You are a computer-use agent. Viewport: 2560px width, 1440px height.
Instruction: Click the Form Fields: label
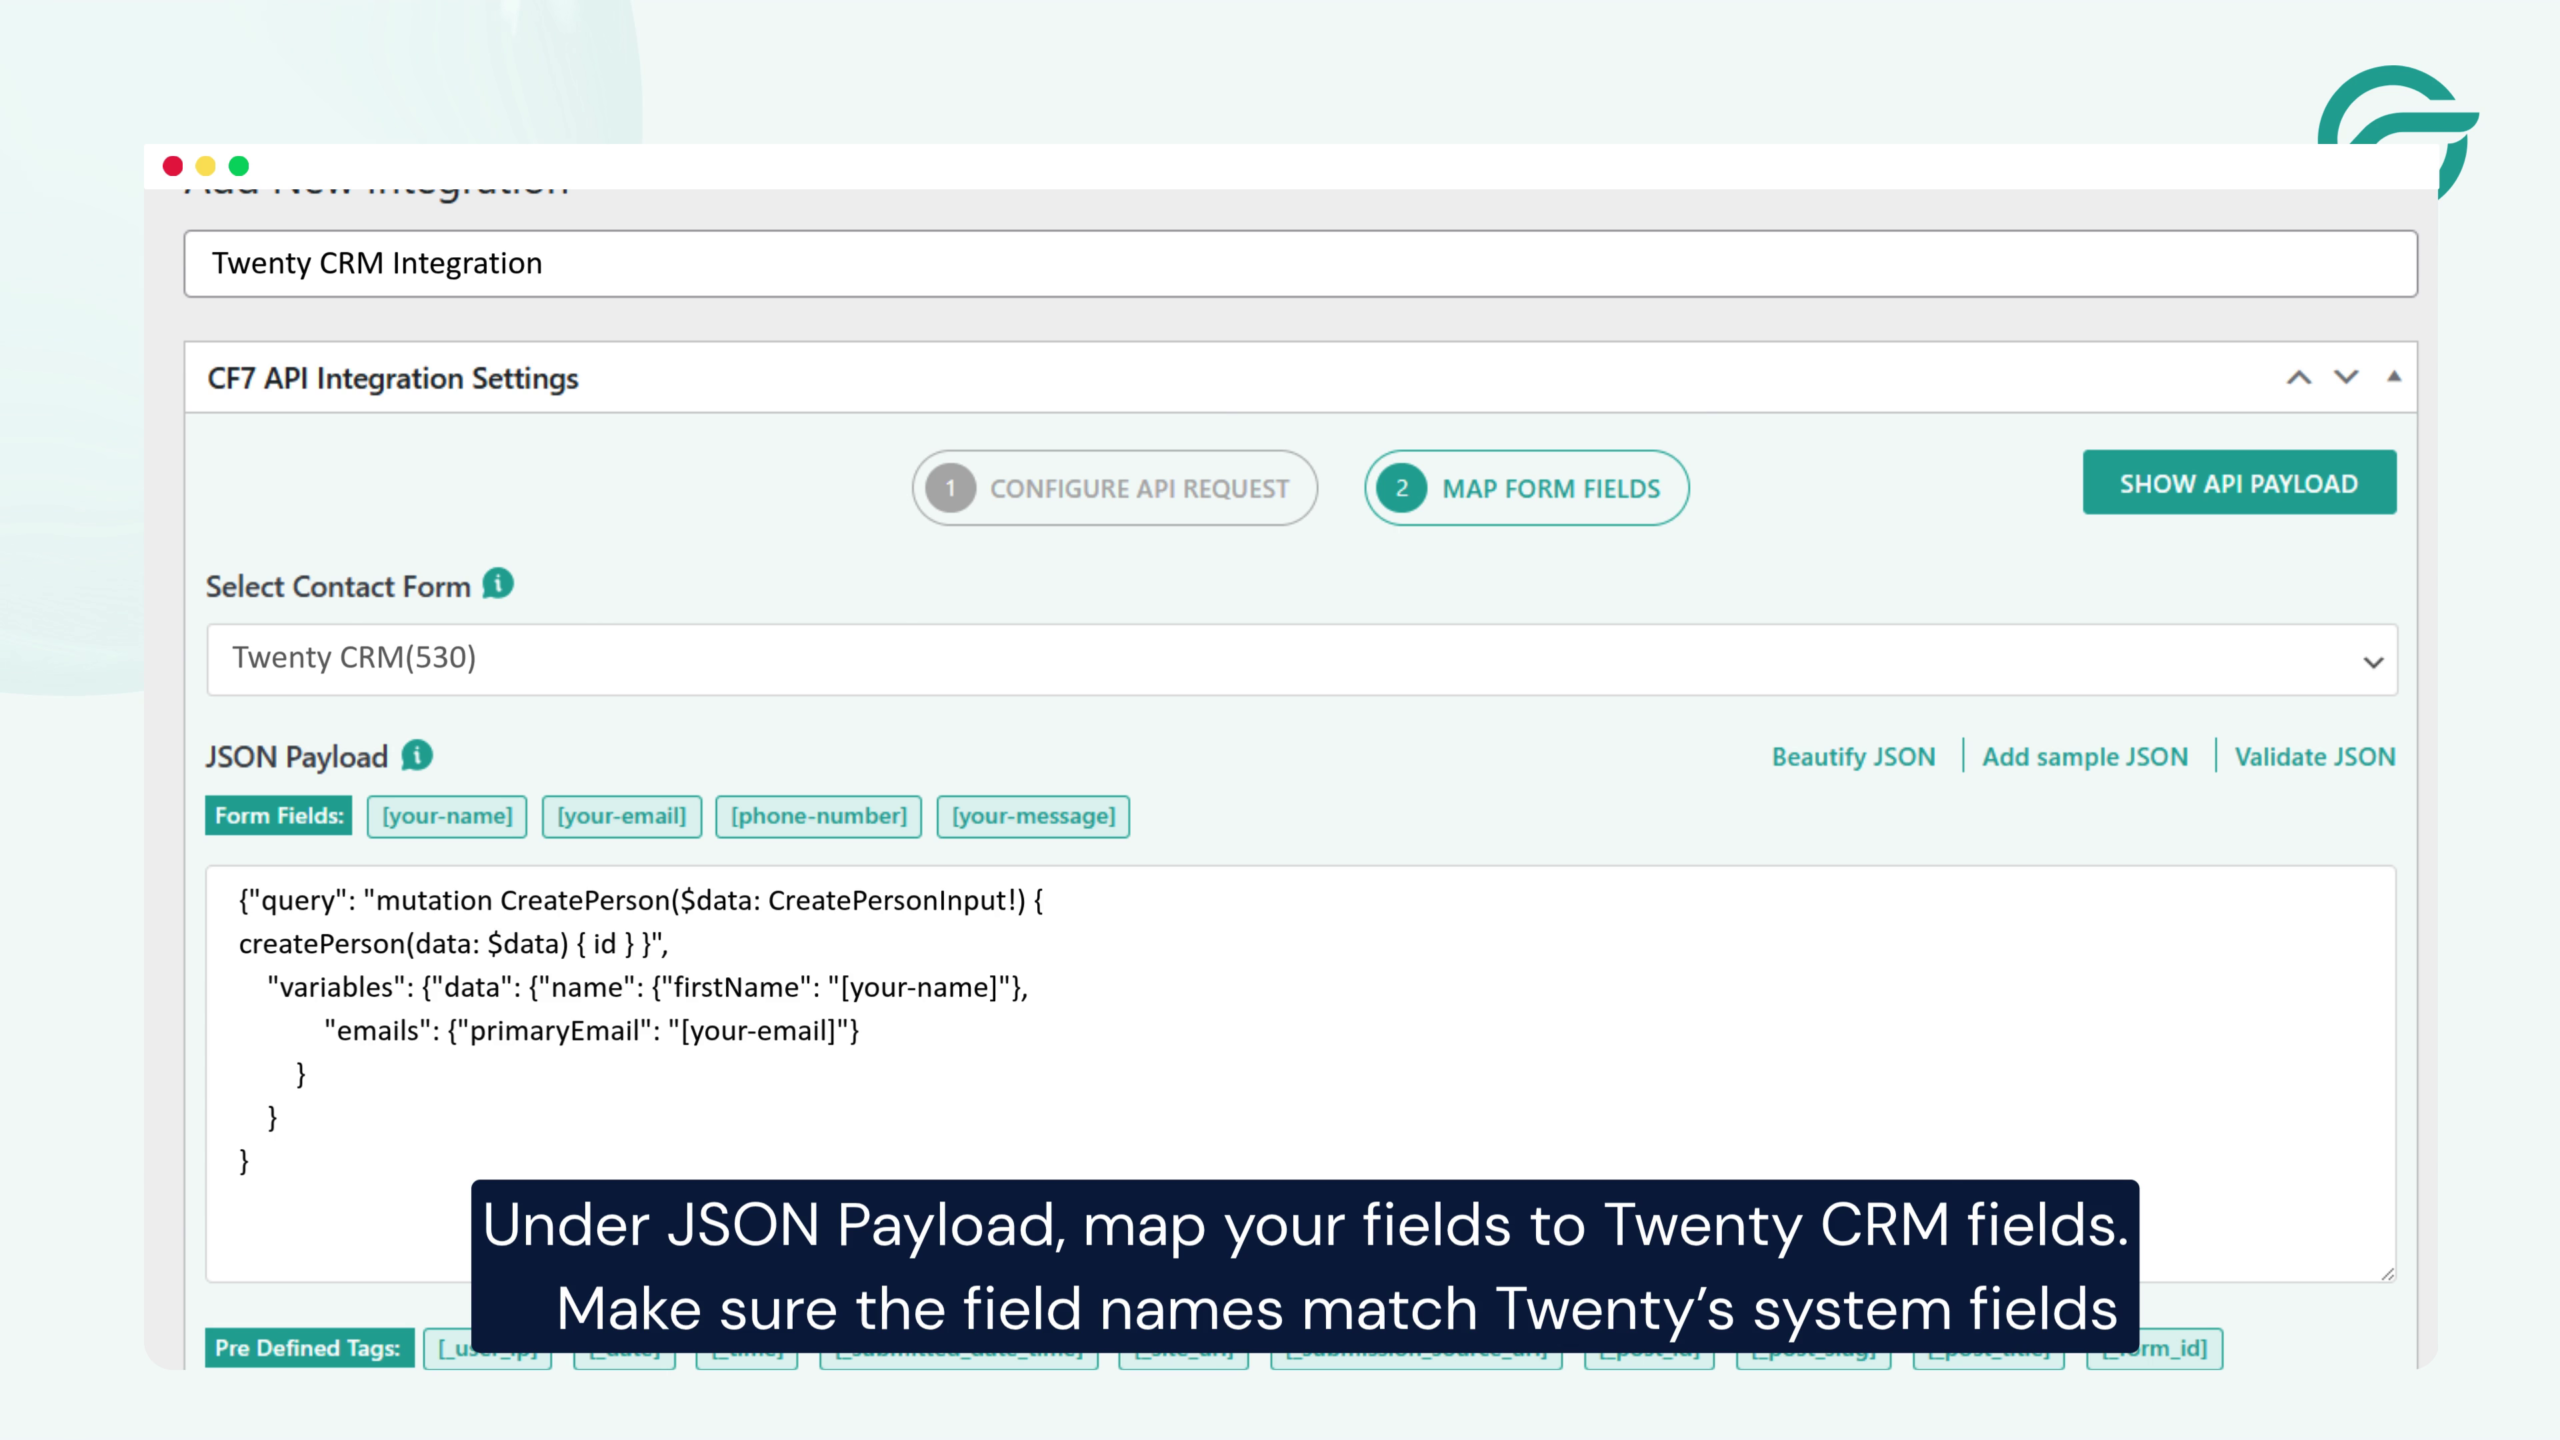[279, 816]
